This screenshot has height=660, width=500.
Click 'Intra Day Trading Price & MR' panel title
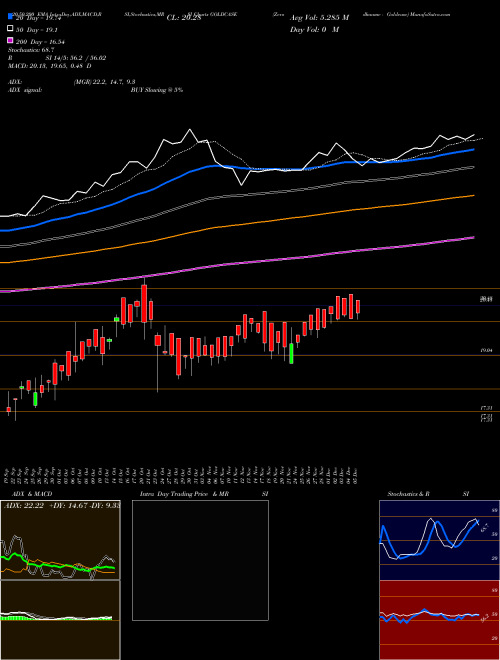[x=184, y=494]
